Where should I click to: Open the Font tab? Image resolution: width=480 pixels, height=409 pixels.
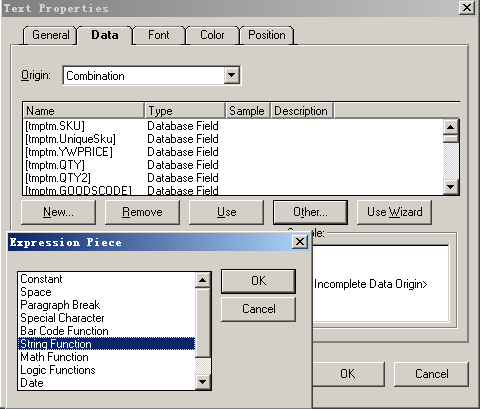click(x=159, y=35)
